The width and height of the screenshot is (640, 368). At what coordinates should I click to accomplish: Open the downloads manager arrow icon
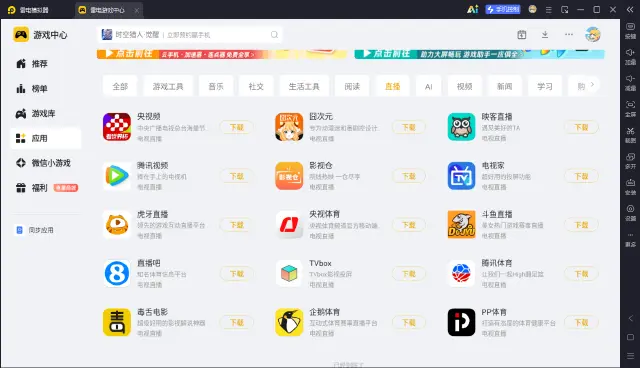coord(545,35)
